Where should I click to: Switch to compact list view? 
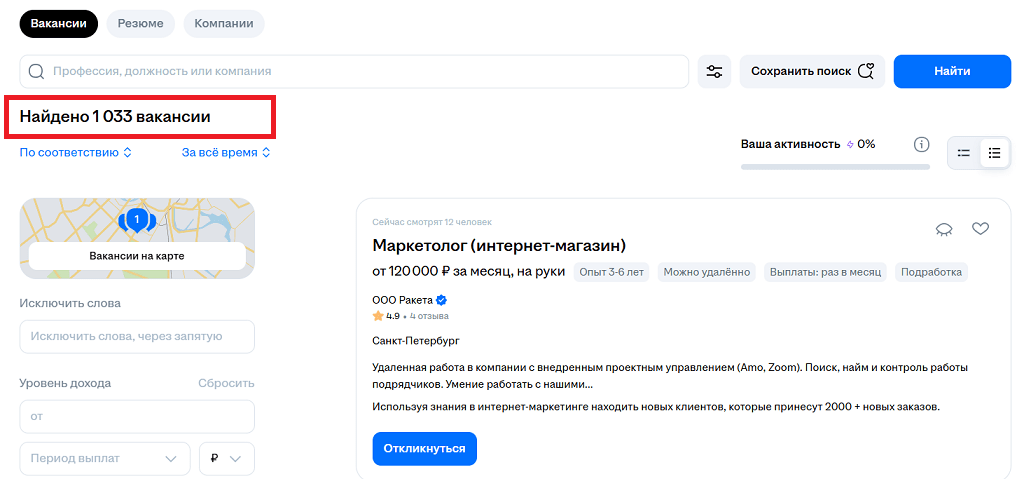[964, 153]
